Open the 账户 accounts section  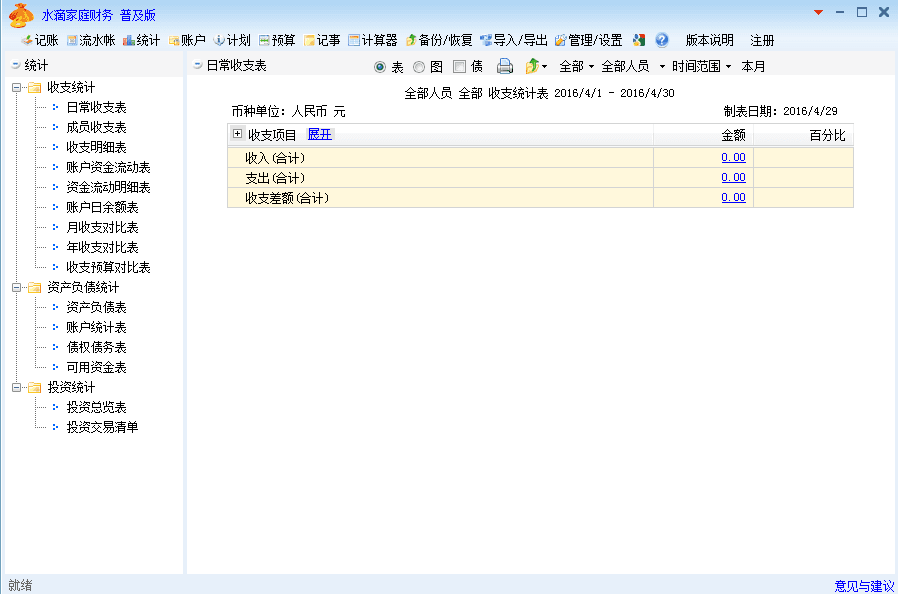[187, 41]
